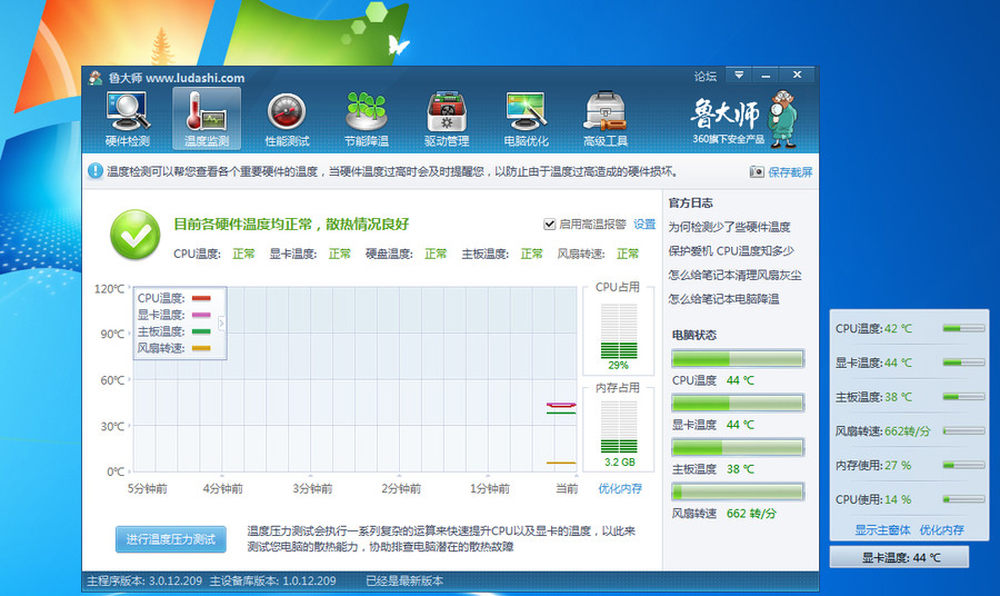This screenshot has width=1000, height=596.
Task: Click the widget's 内存使用 27 % mini bar
Action: (963, 465)
